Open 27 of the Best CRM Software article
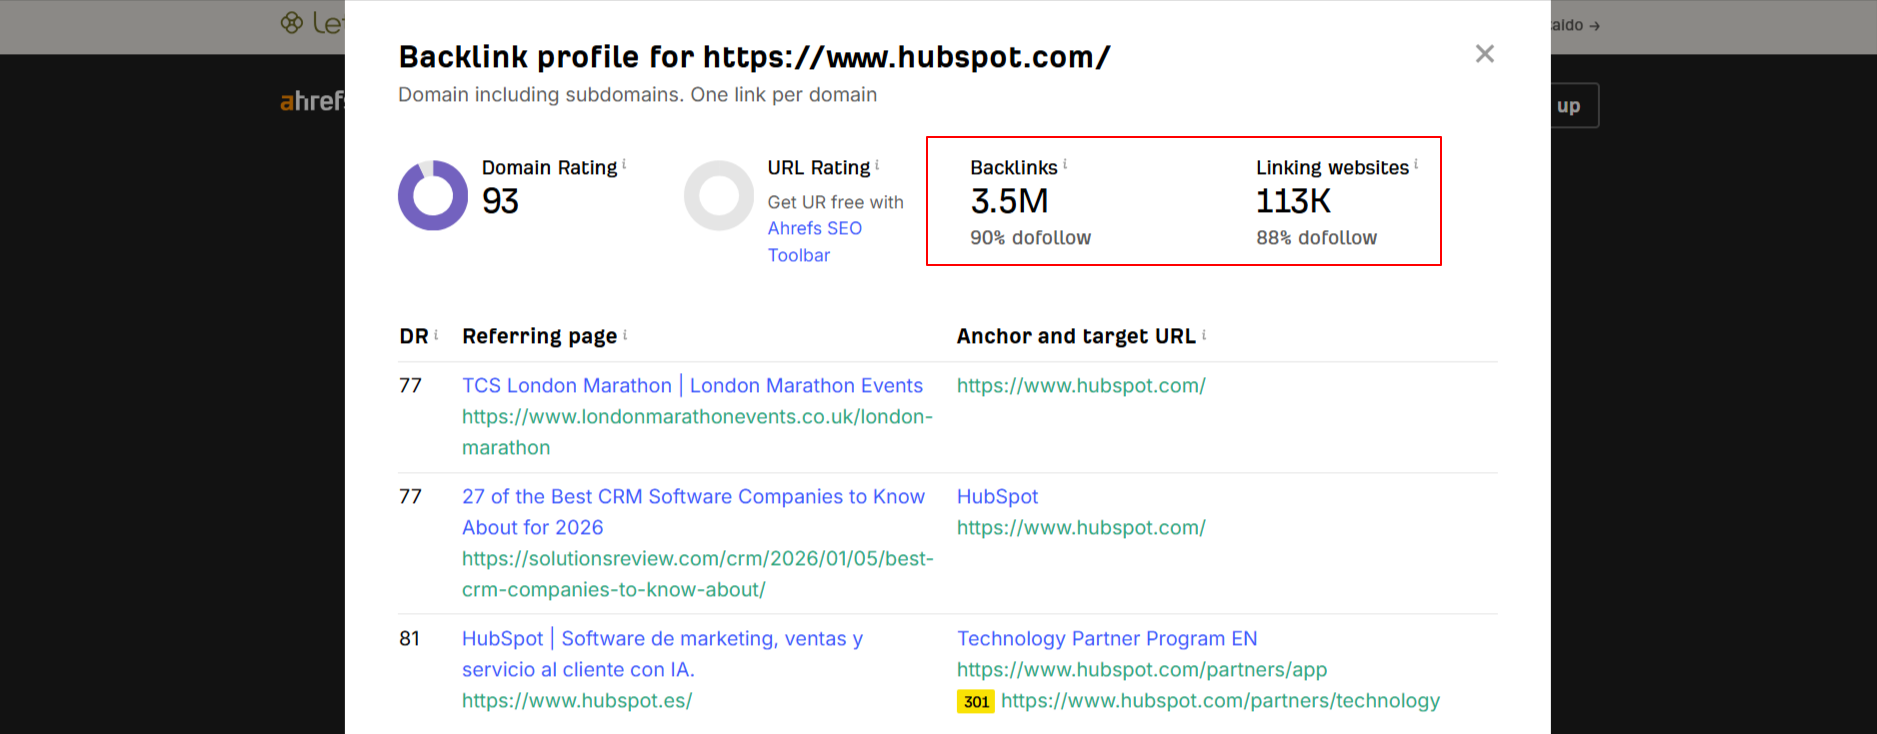The image size is (1877, 734). click(693, 512)
